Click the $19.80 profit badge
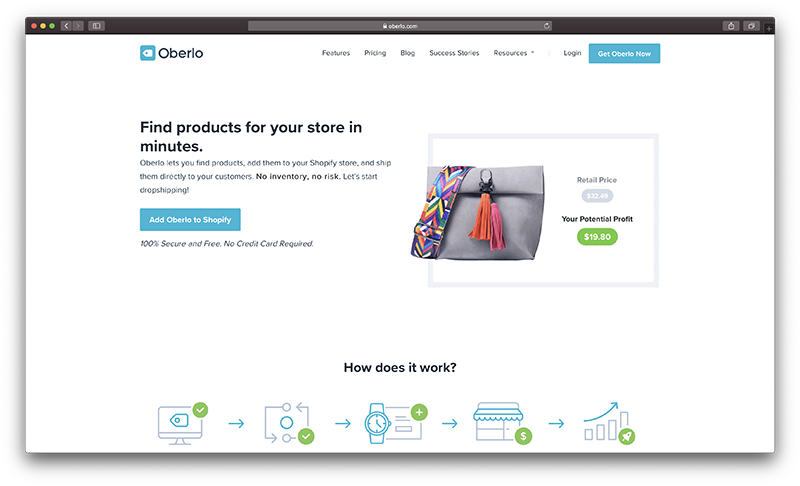This screenshot has width=800, height=486. click(x=597, y=237)
